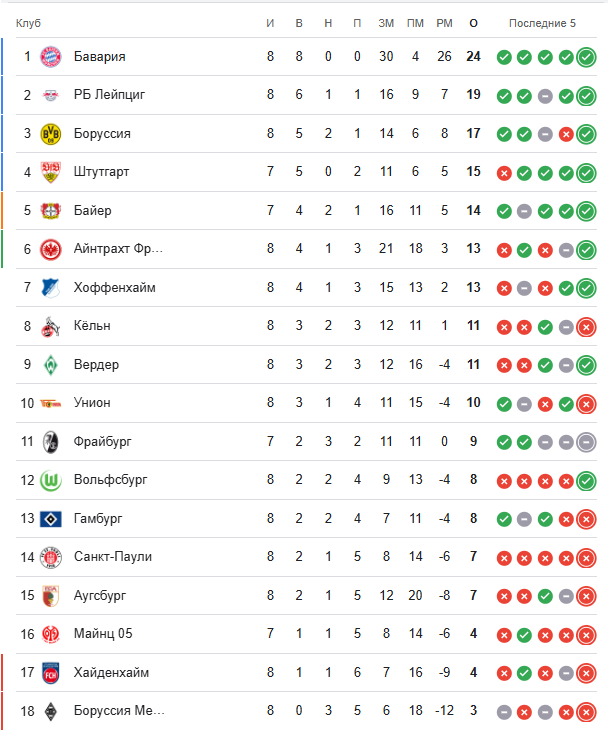
Task: Click the Werder Bremen diamond logo
Action: (x=50, y=365)
